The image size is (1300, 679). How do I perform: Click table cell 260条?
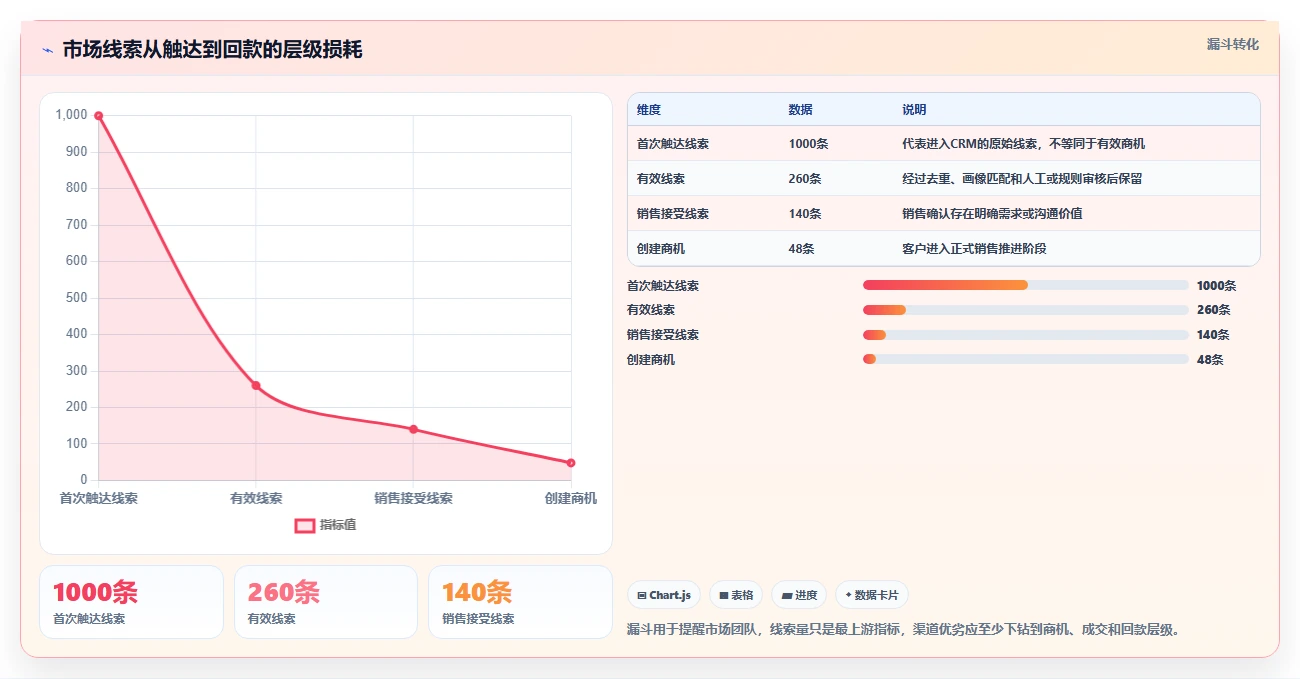tap(805, 179)
